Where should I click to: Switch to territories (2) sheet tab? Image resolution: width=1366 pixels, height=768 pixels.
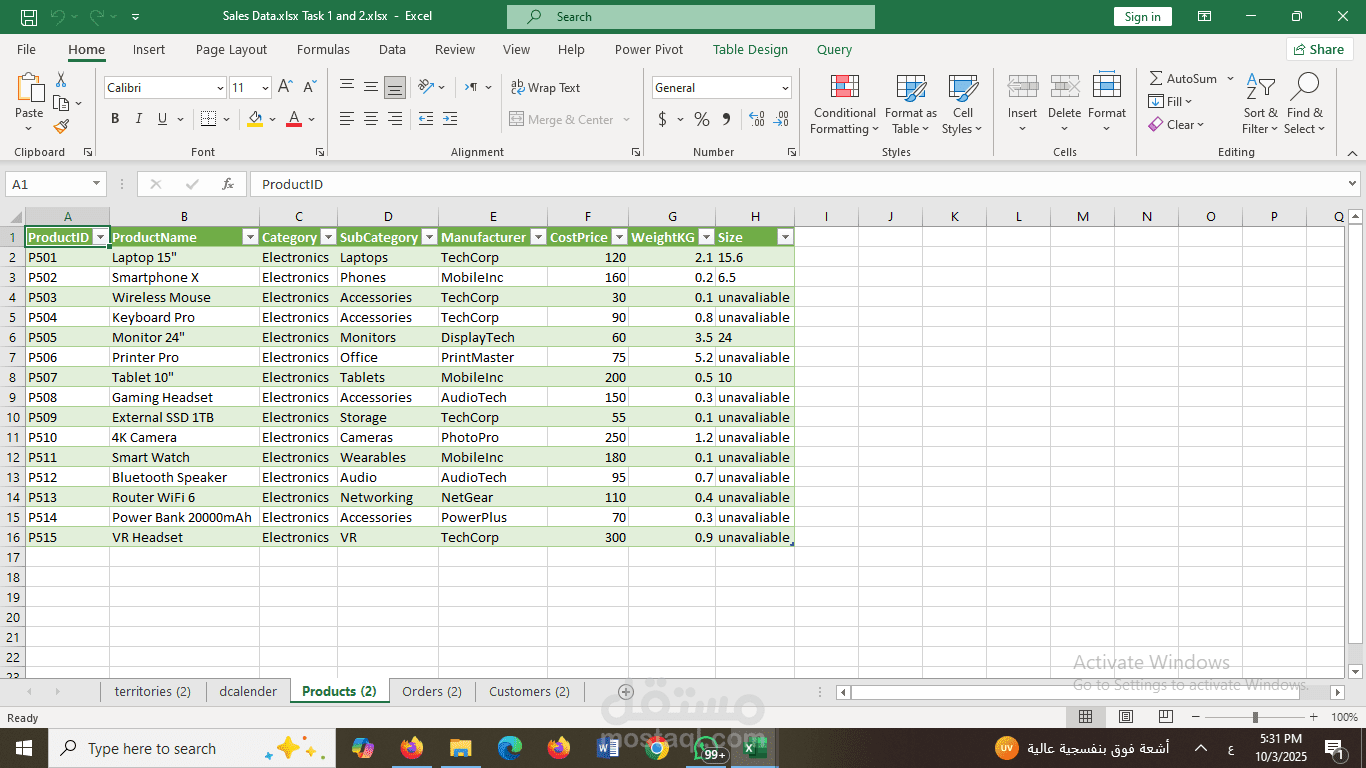tap(153, 691)
